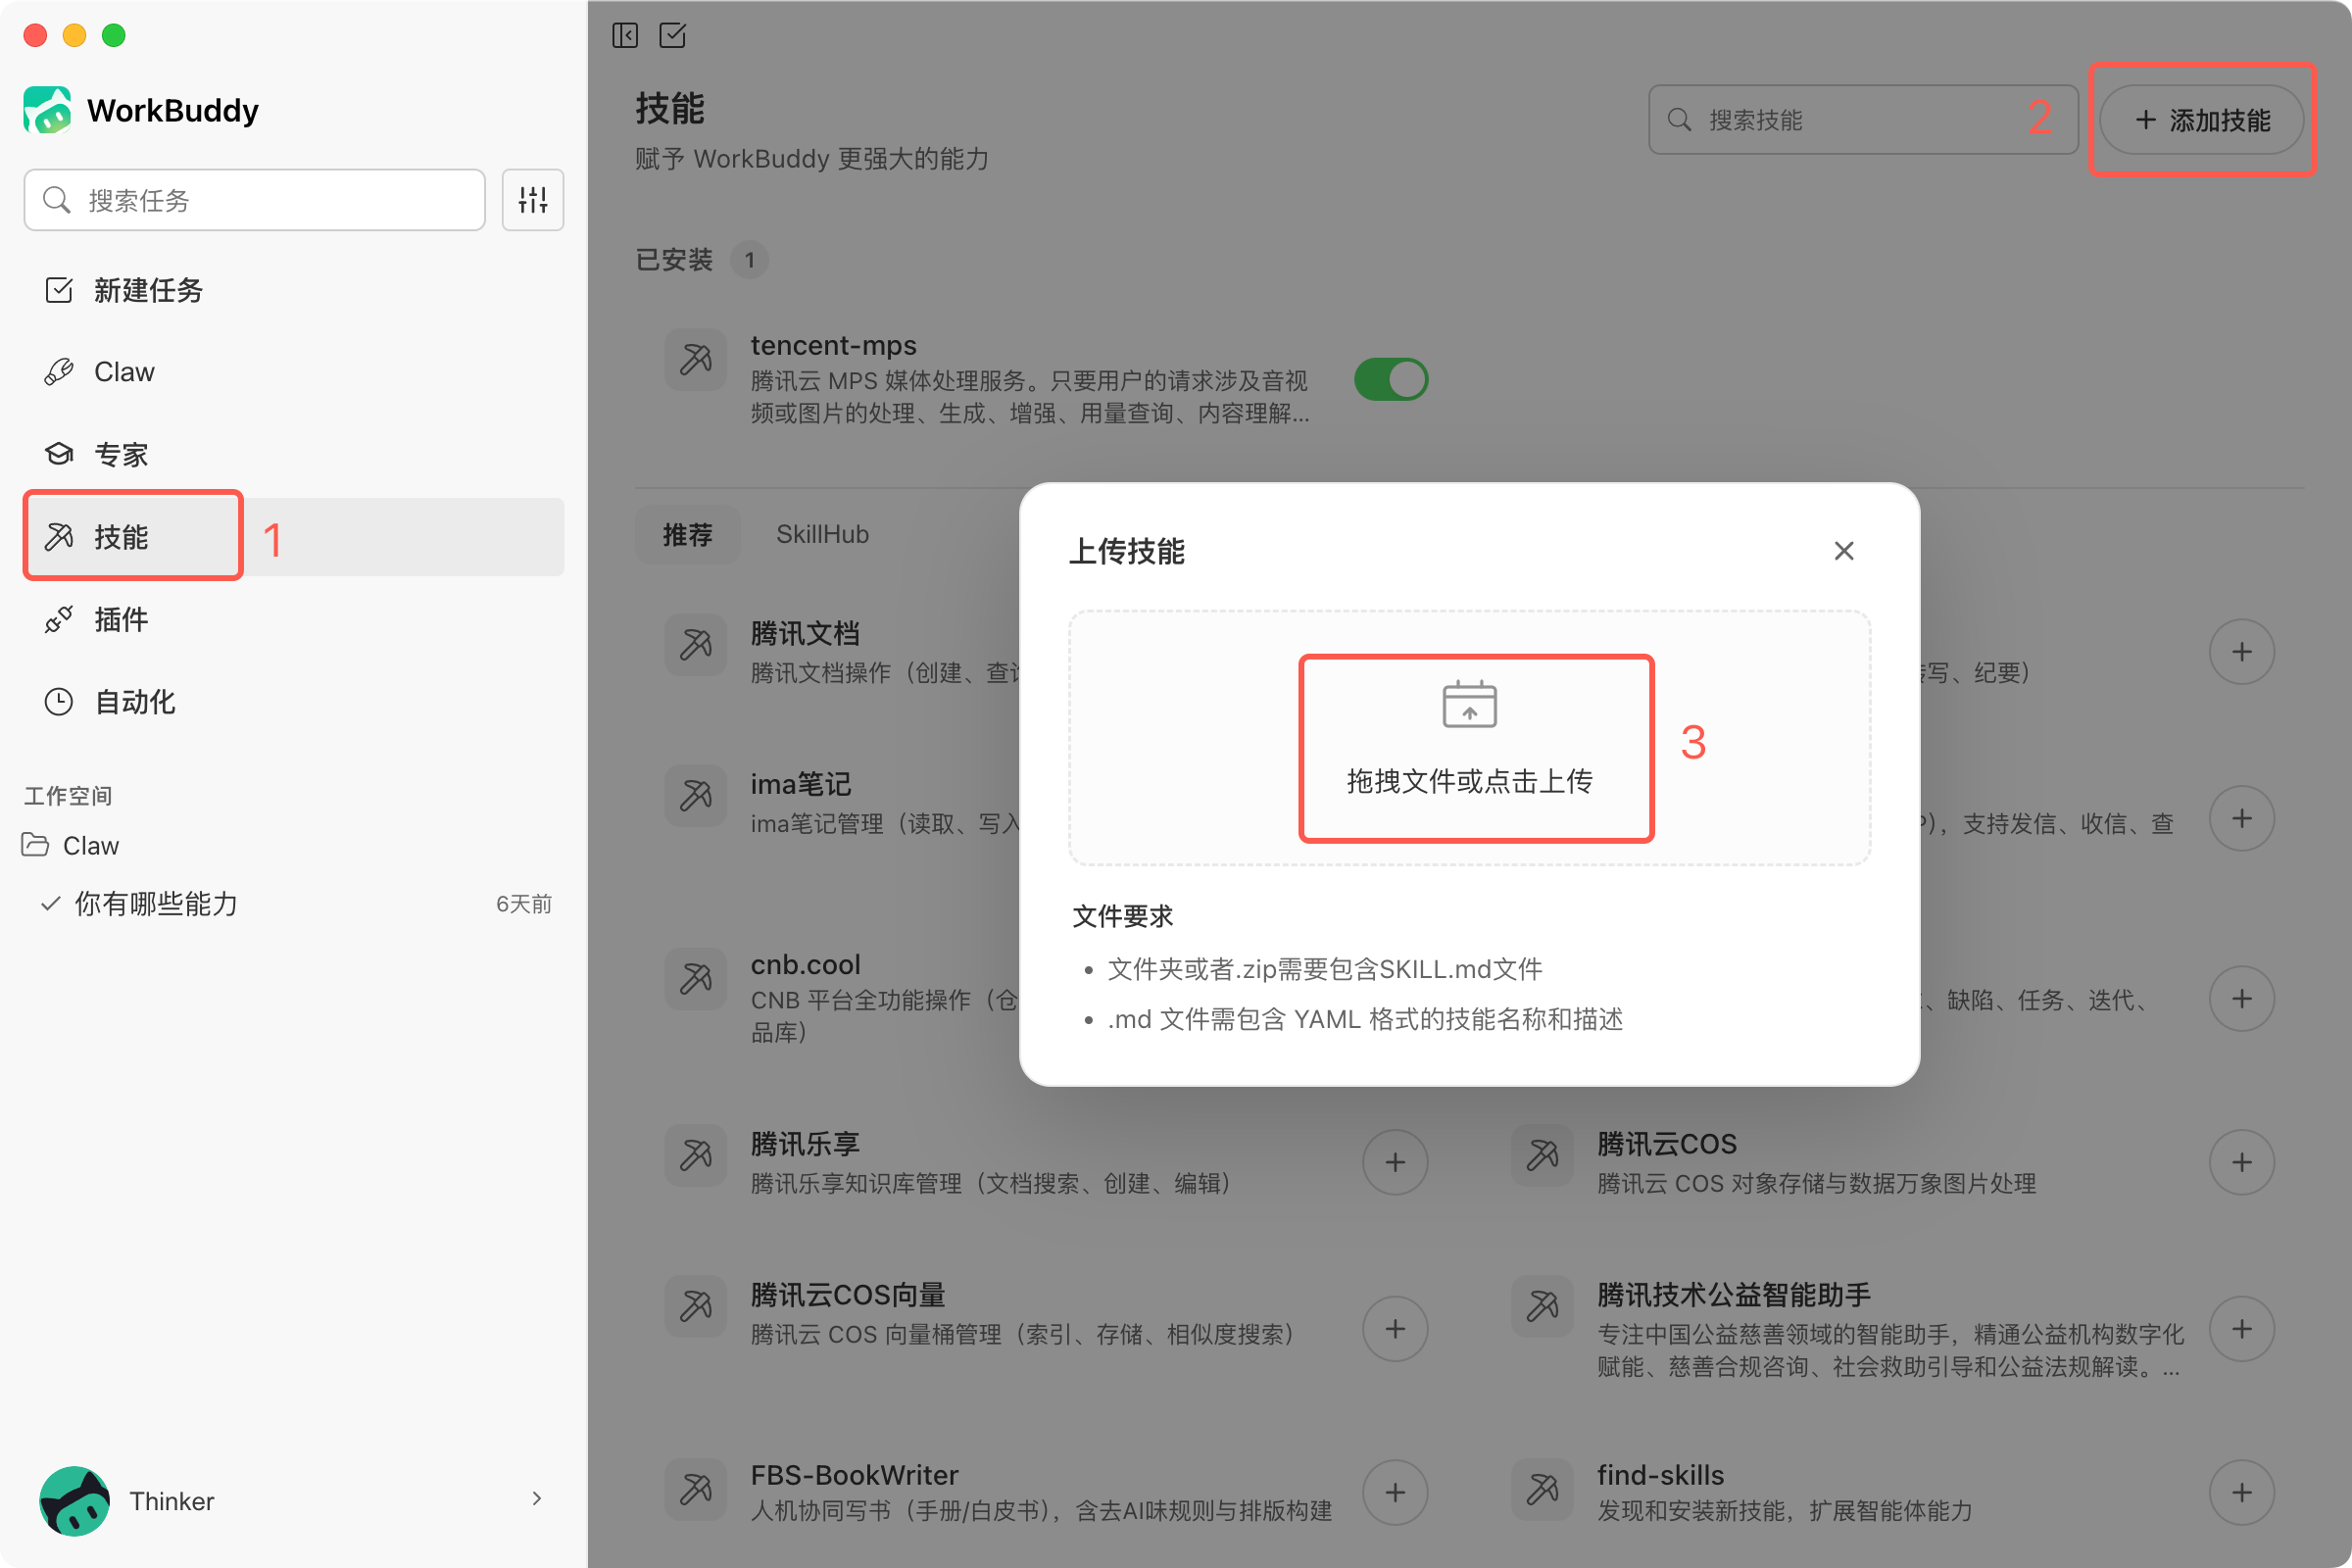The image size is (2352, 1568).
Task: Select the 推荐 tab
Action: click(x=687, y=535)
